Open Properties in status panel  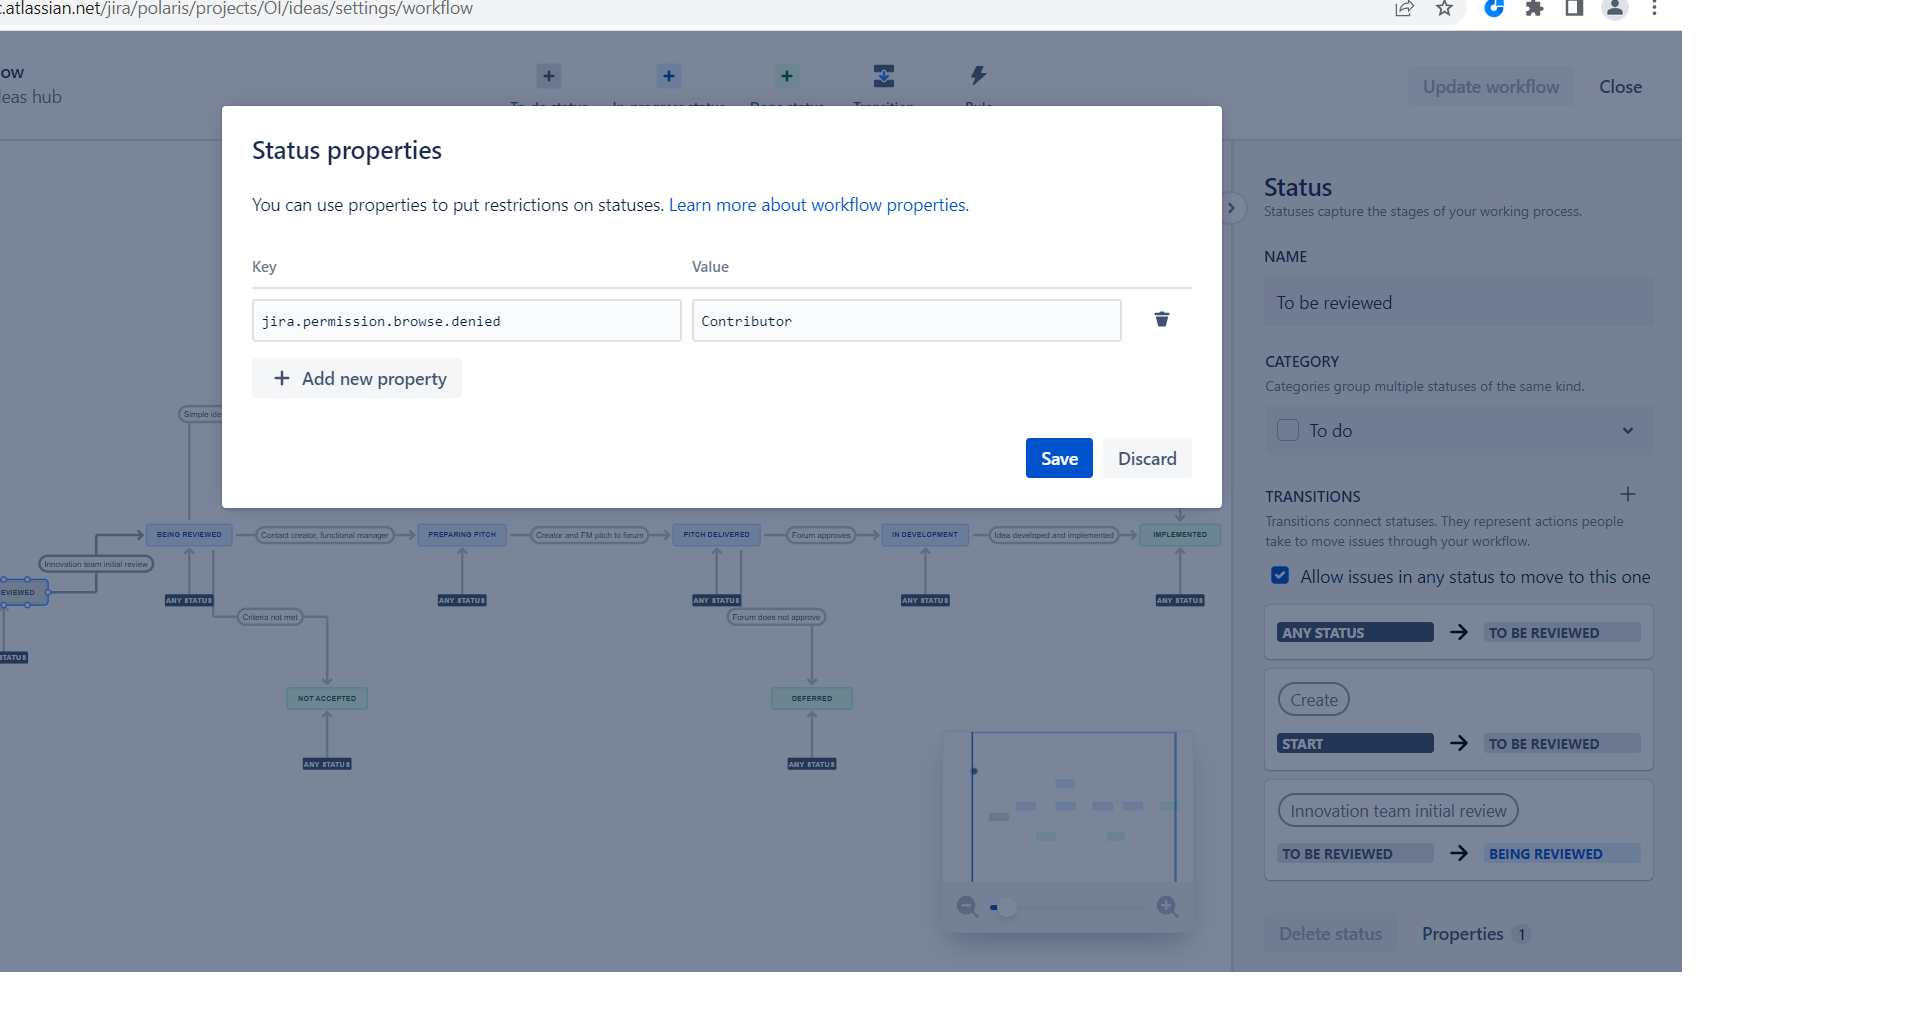pos(1475,933)
